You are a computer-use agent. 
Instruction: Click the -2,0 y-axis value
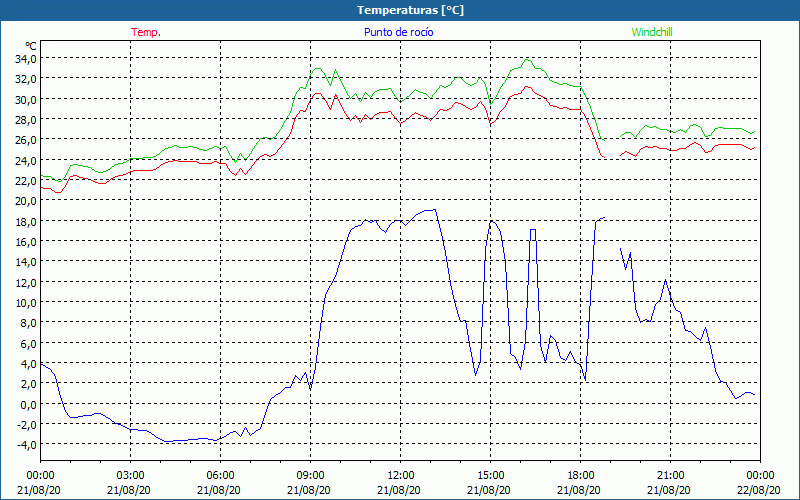tap(27, 424)
